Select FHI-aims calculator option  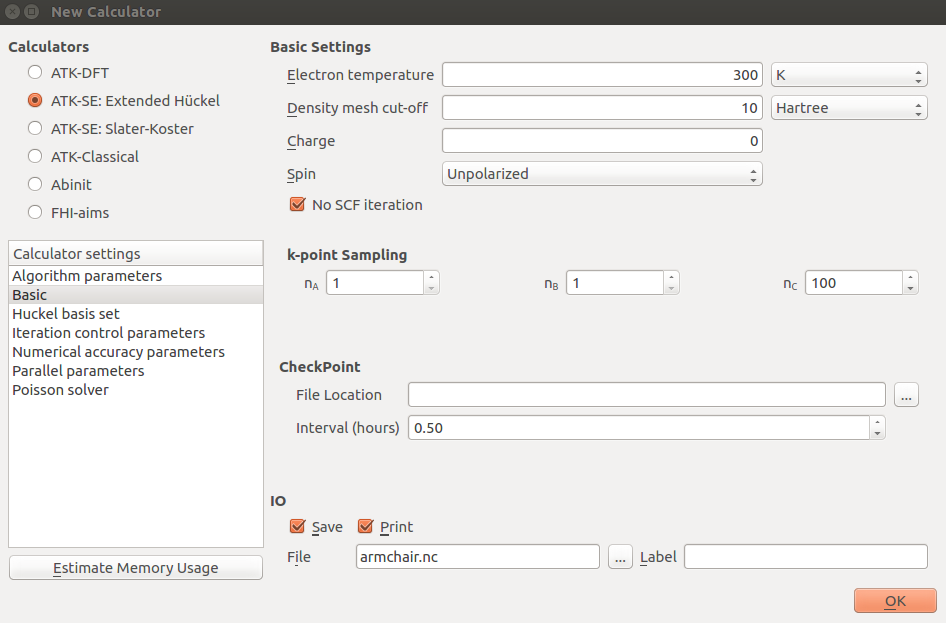coord(35,212)
